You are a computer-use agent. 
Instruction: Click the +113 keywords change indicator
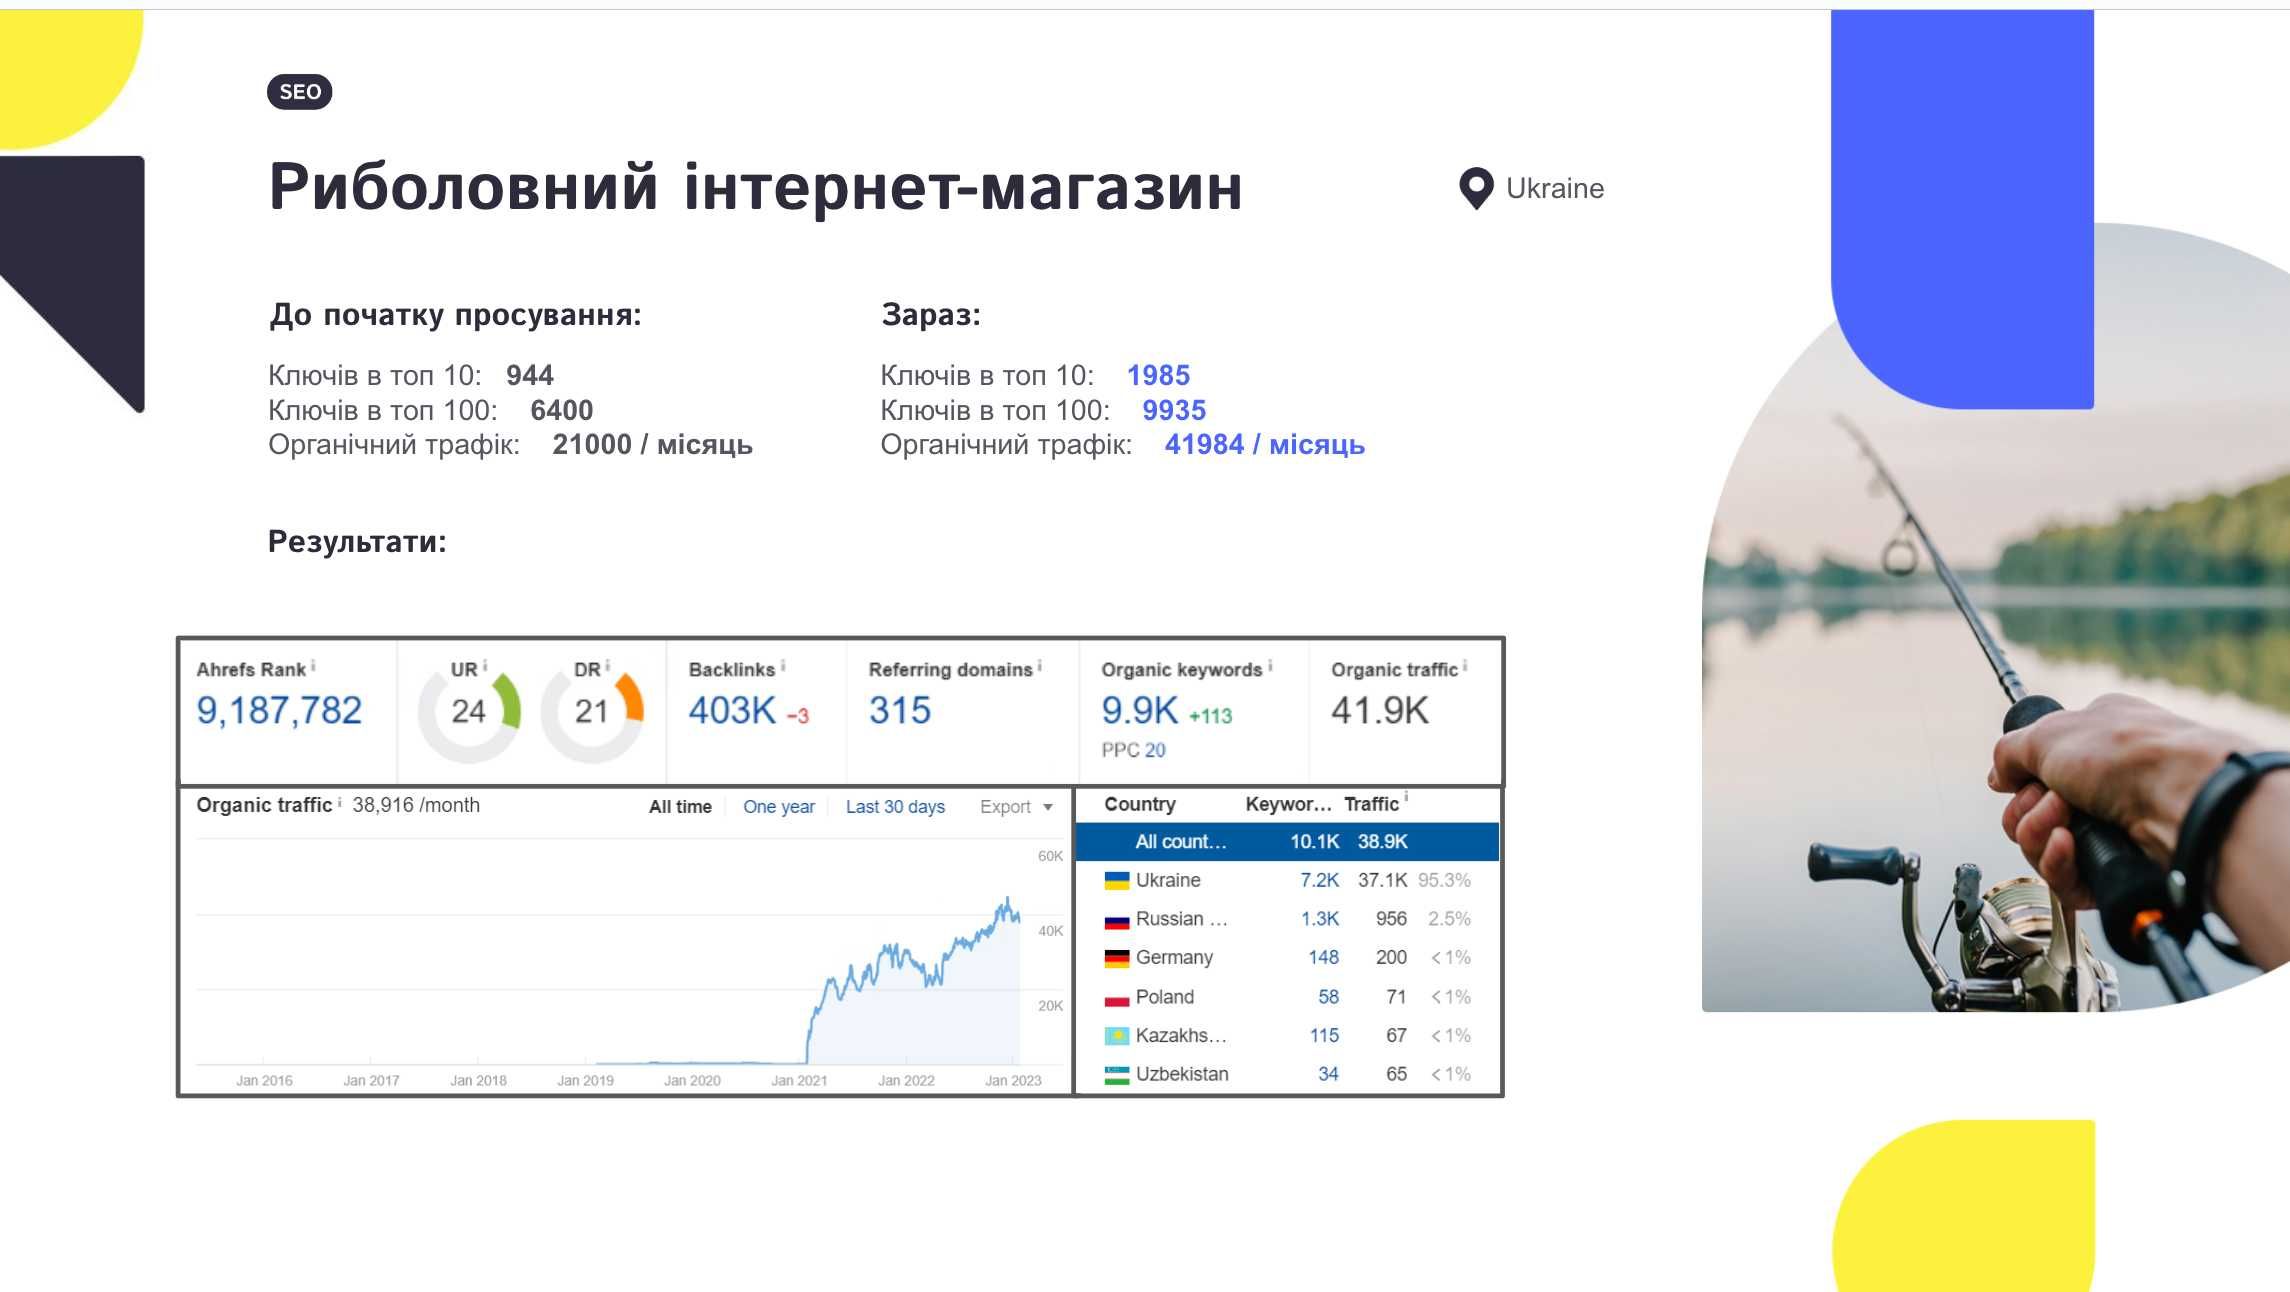pos(1210,716)
